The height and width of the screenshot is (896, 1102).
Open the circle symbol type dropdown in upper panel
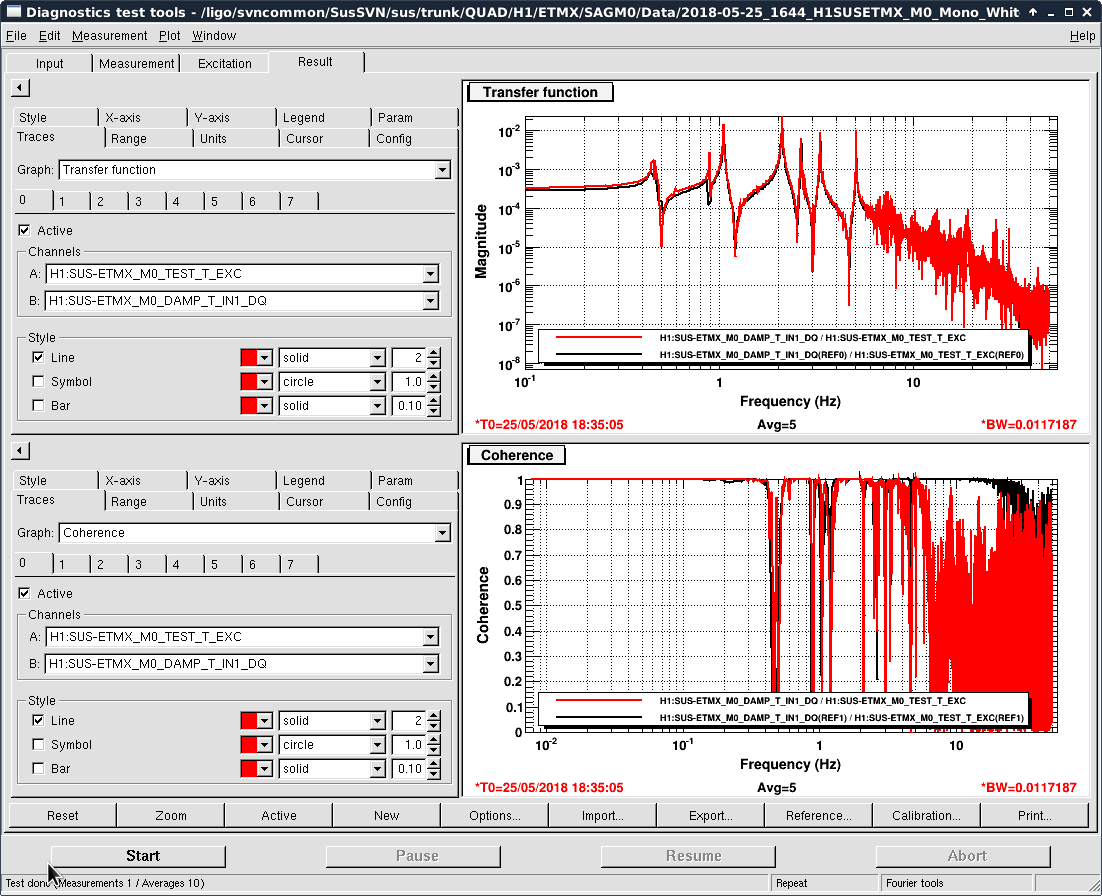click(x=377, y=382)
